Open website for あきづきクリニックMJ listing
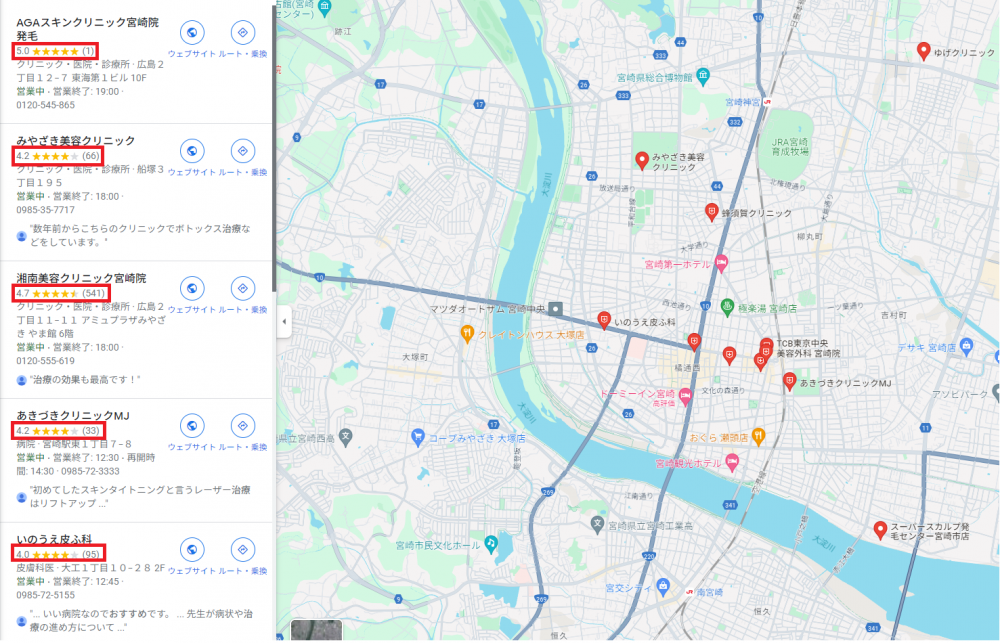This screenshot has height=643, width=1000. [192, 425]
